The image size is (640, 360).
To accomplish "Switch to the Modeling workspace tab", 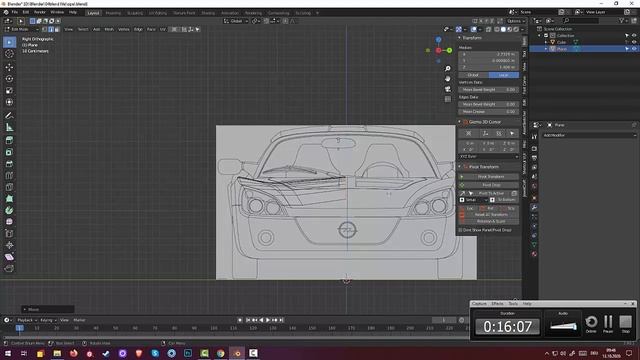I will 113,13.
